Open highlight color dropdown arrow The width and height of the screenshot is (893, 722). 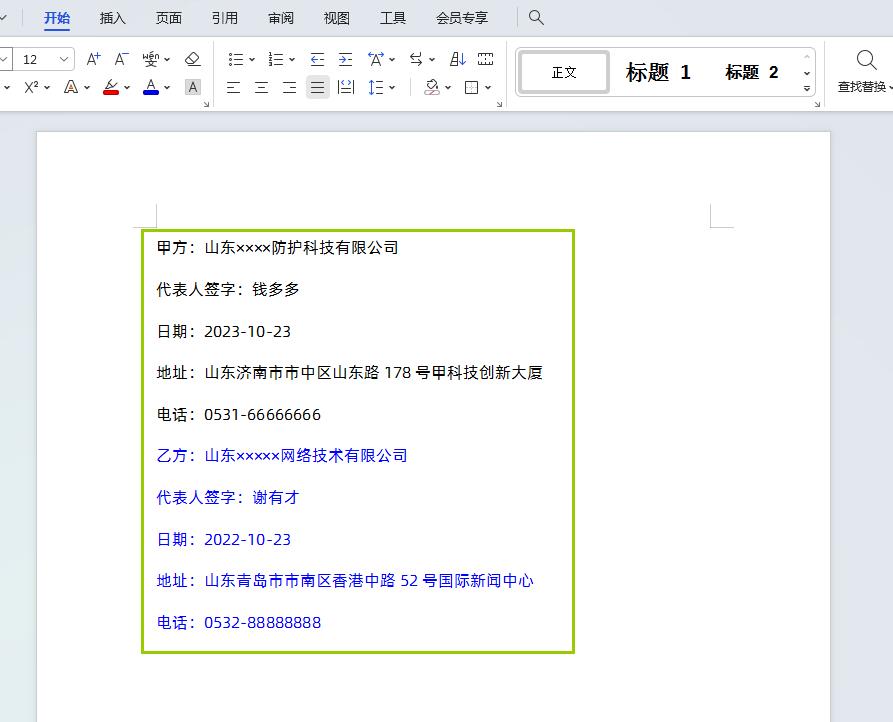[x=126, y=87]
